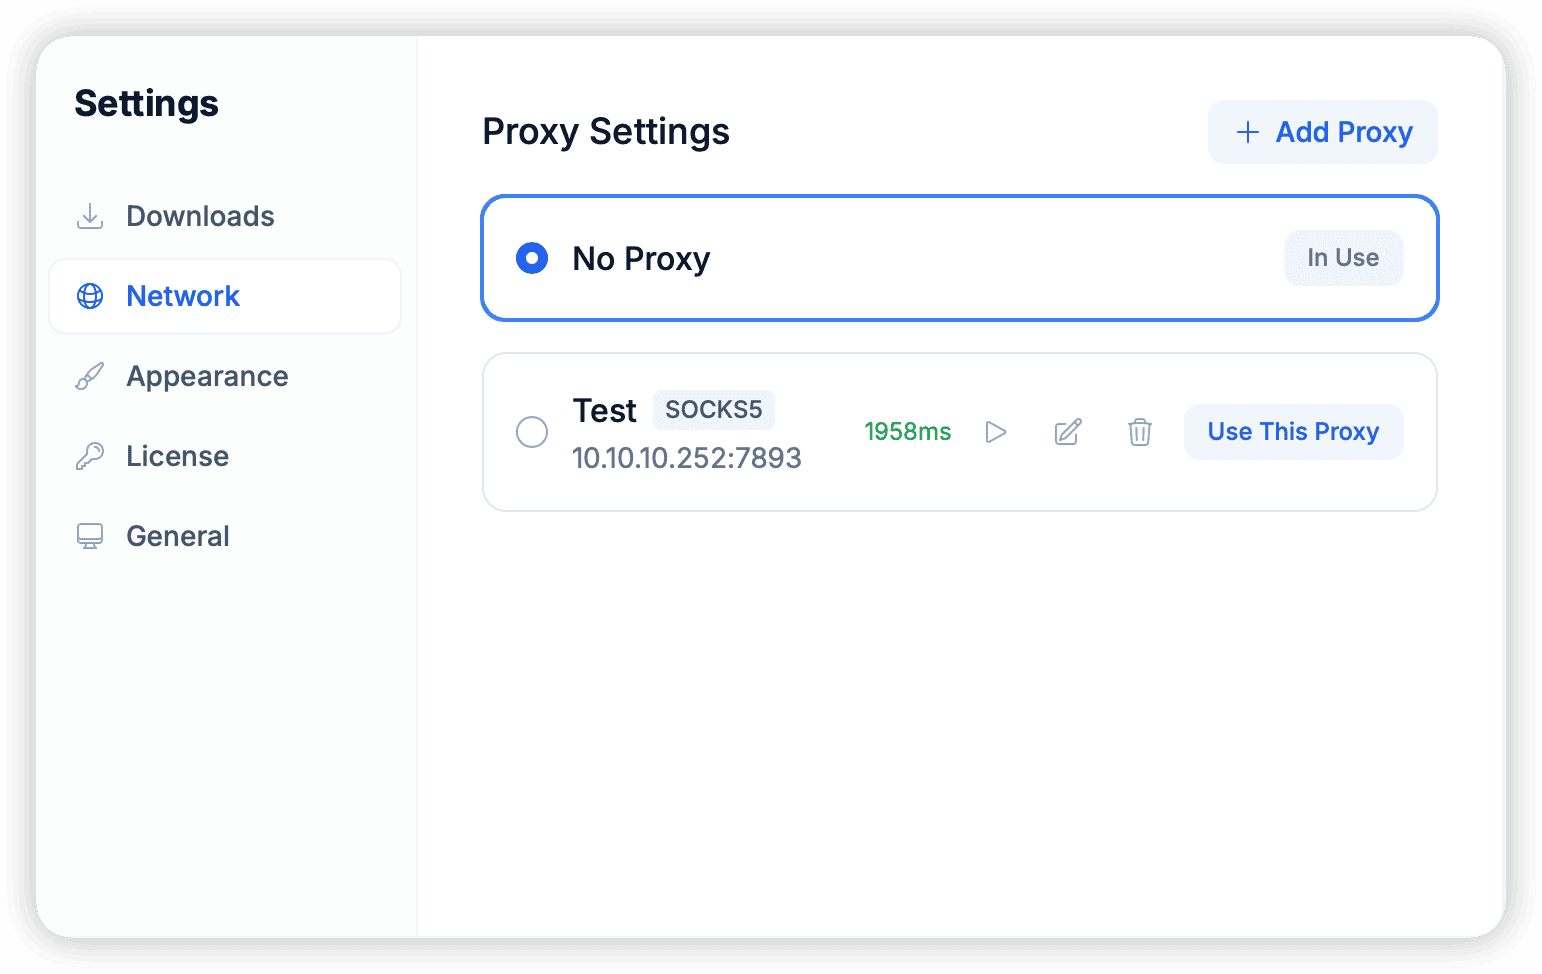Click the Downloads icon in the sidebar
The width and height of the screenshot is (1542, 974).
pos(90,216)
